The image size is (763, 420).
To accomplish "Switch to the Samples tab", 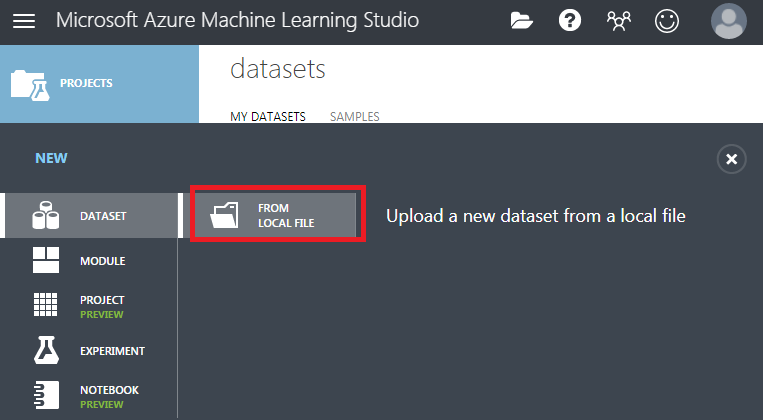I will point(355,117).
